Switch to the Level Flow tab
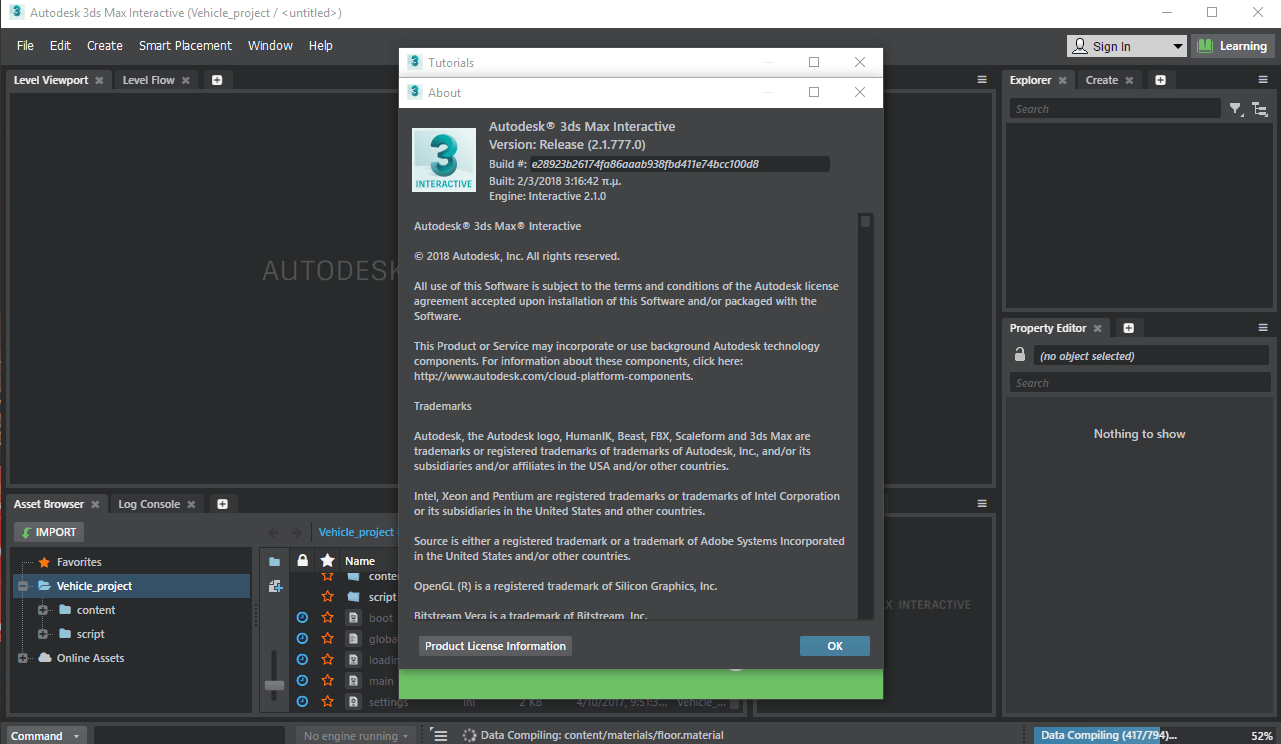Image resolution: width=1281 pixels, height=744 pixels. 149,80
